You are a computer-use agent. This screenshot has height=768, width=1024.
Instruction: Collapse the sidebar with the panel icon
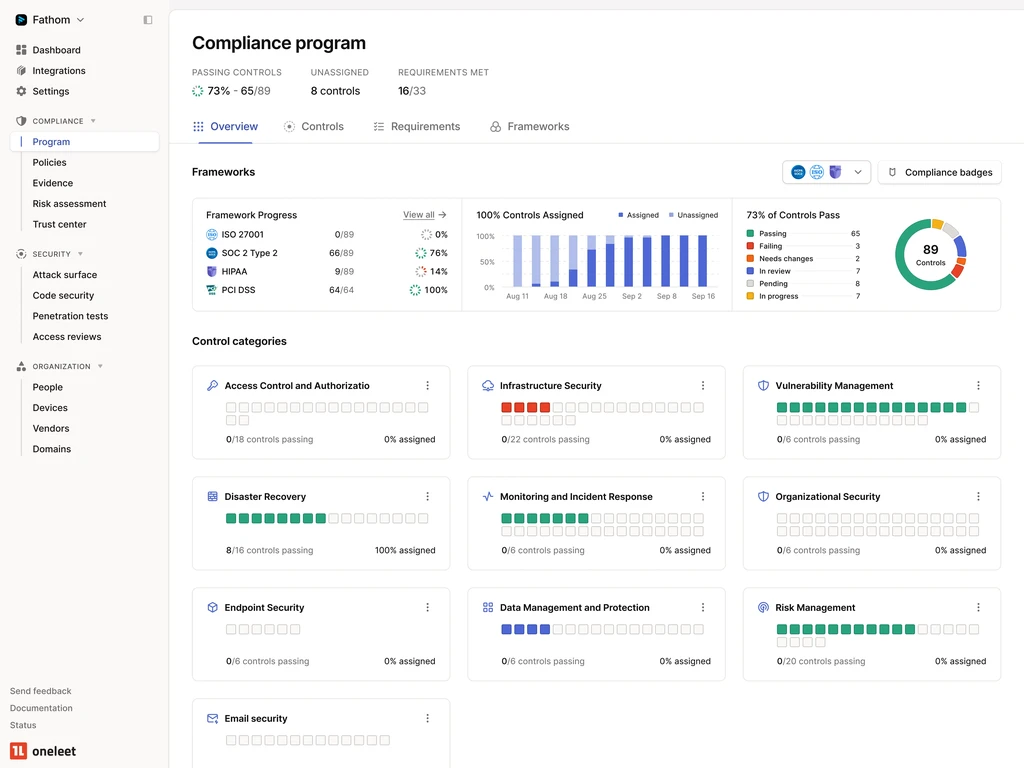click(x=148, y=20)
